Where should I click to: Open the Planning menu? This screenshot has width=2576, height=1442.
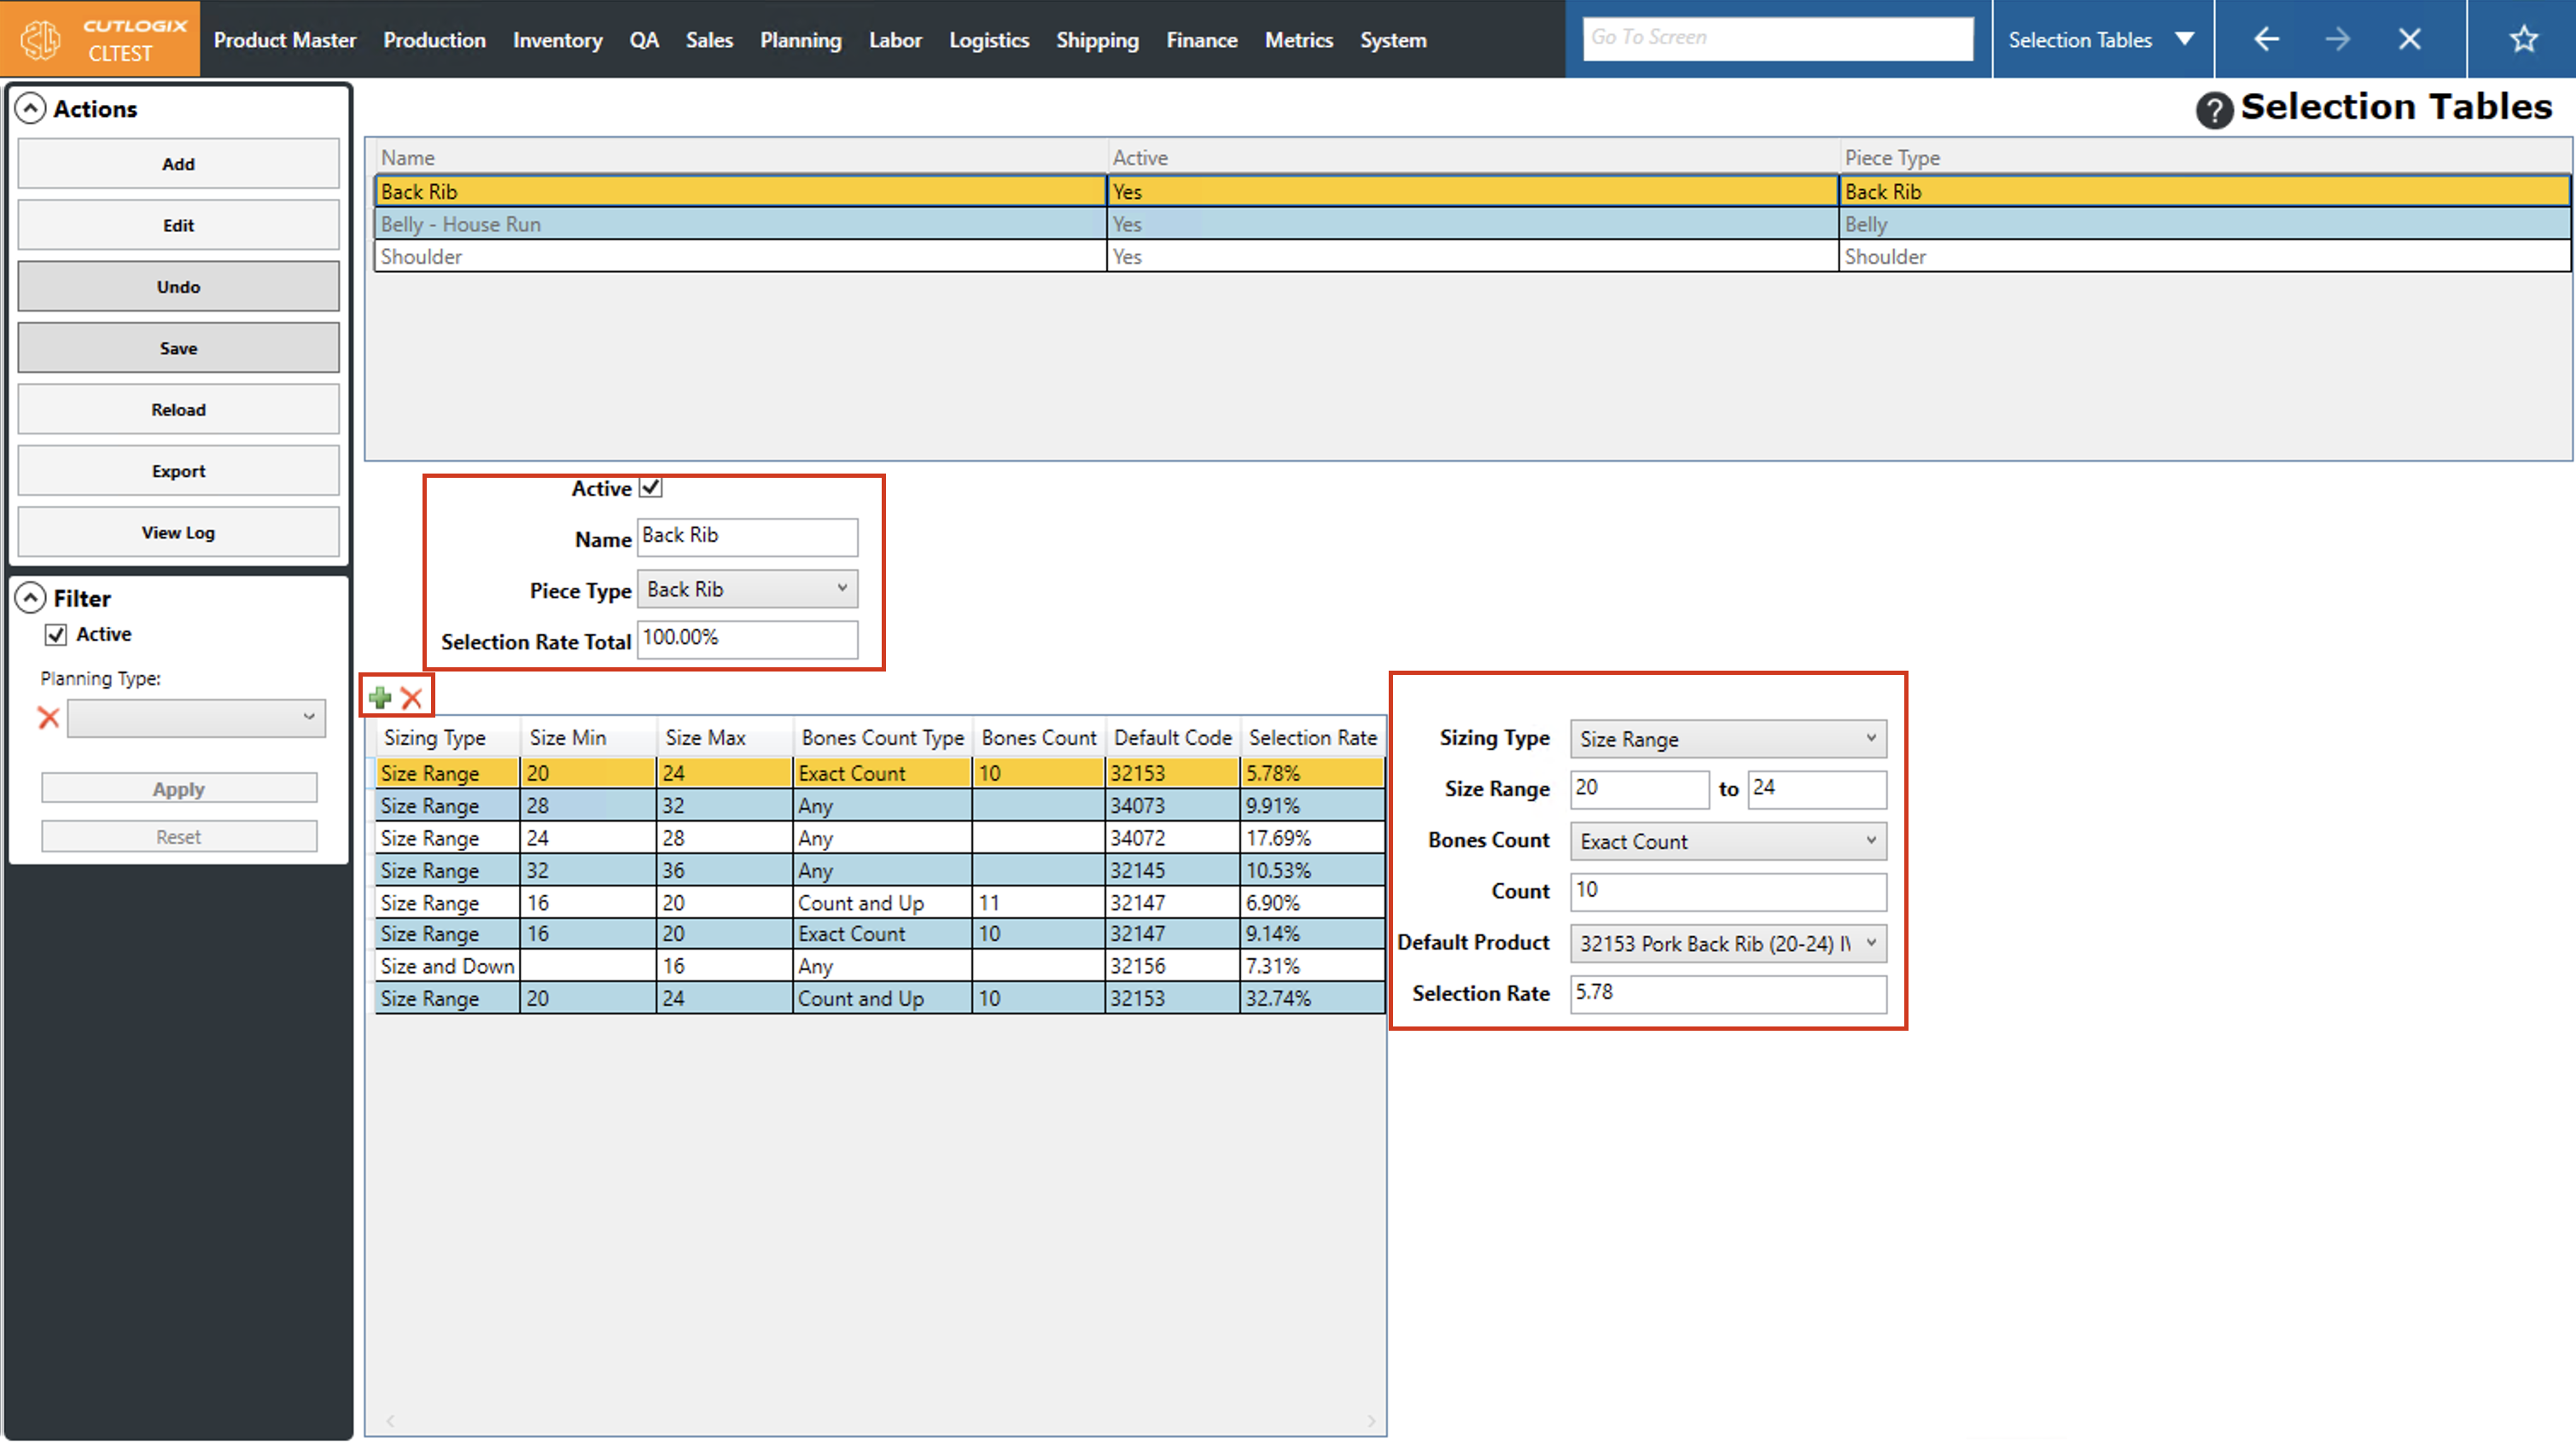click(x=800, y=40)
